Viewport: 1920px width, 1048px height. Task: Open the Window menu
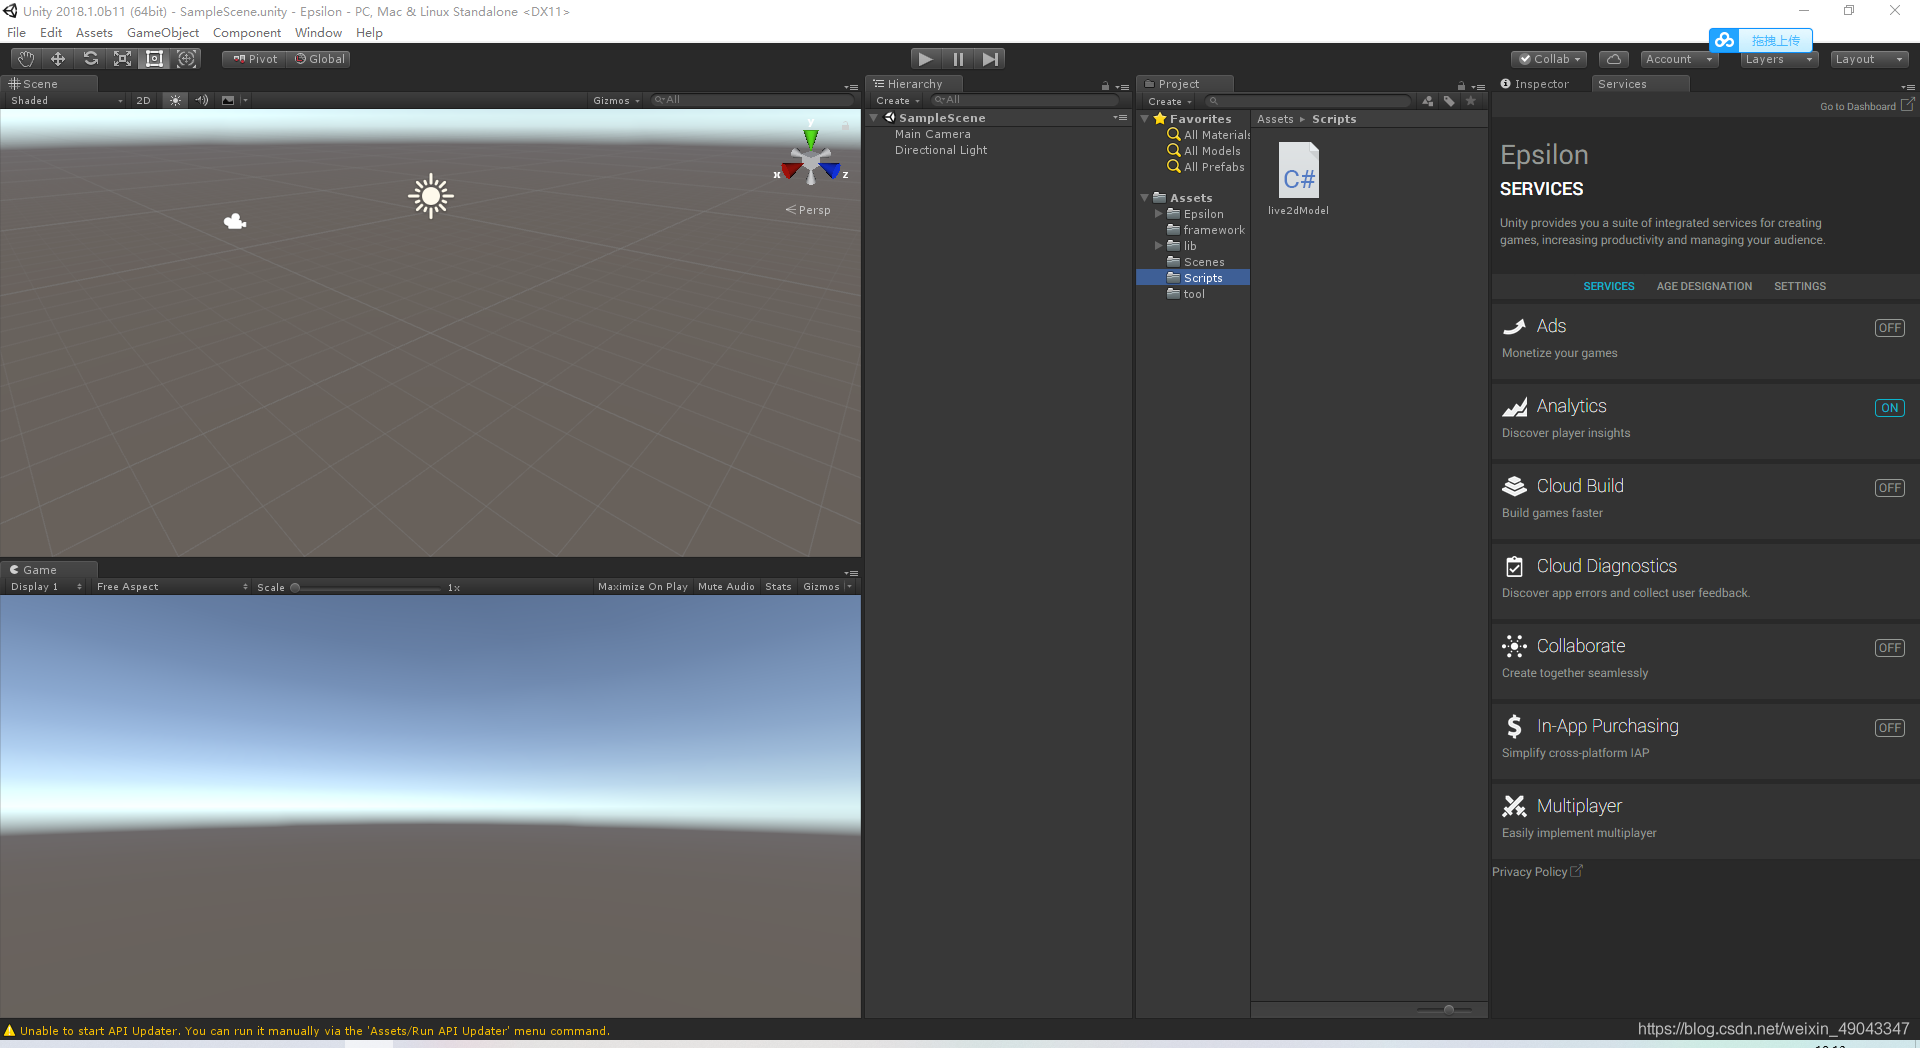click(x=318, y=33)
